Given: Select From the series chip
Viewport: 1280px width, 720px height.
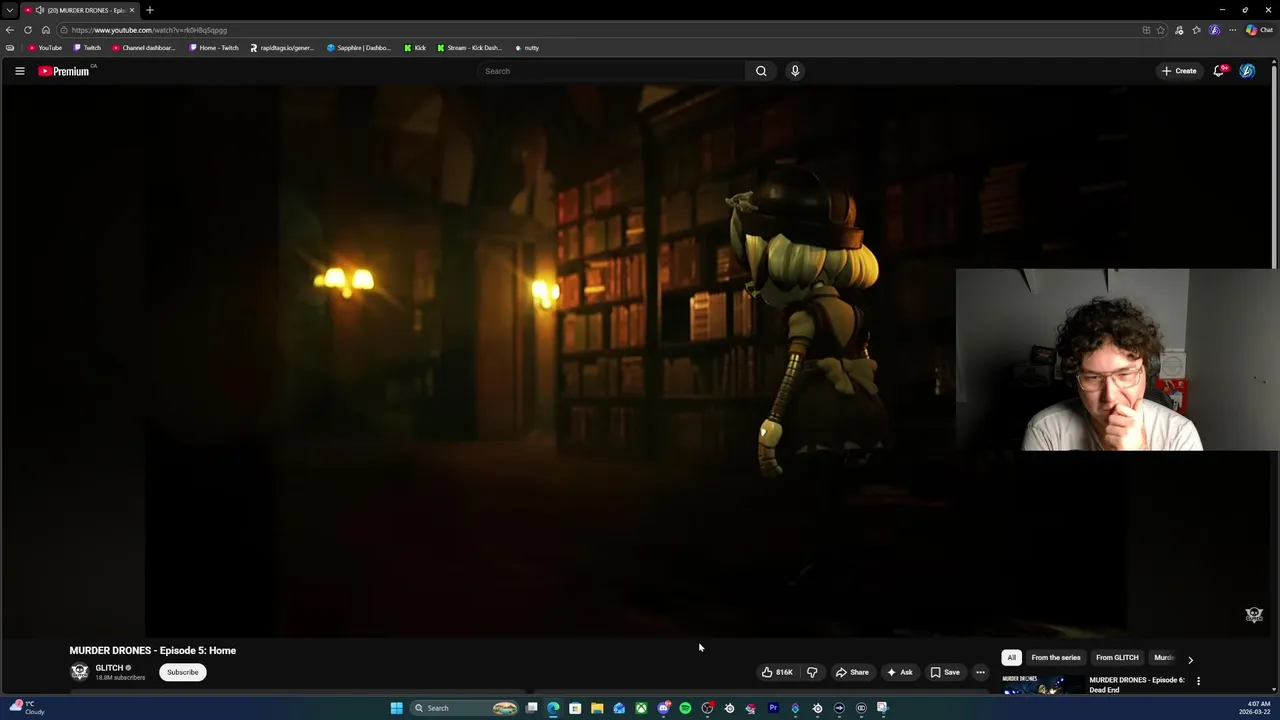Looking at the screenshot, I should click(x=1056, y=658).
